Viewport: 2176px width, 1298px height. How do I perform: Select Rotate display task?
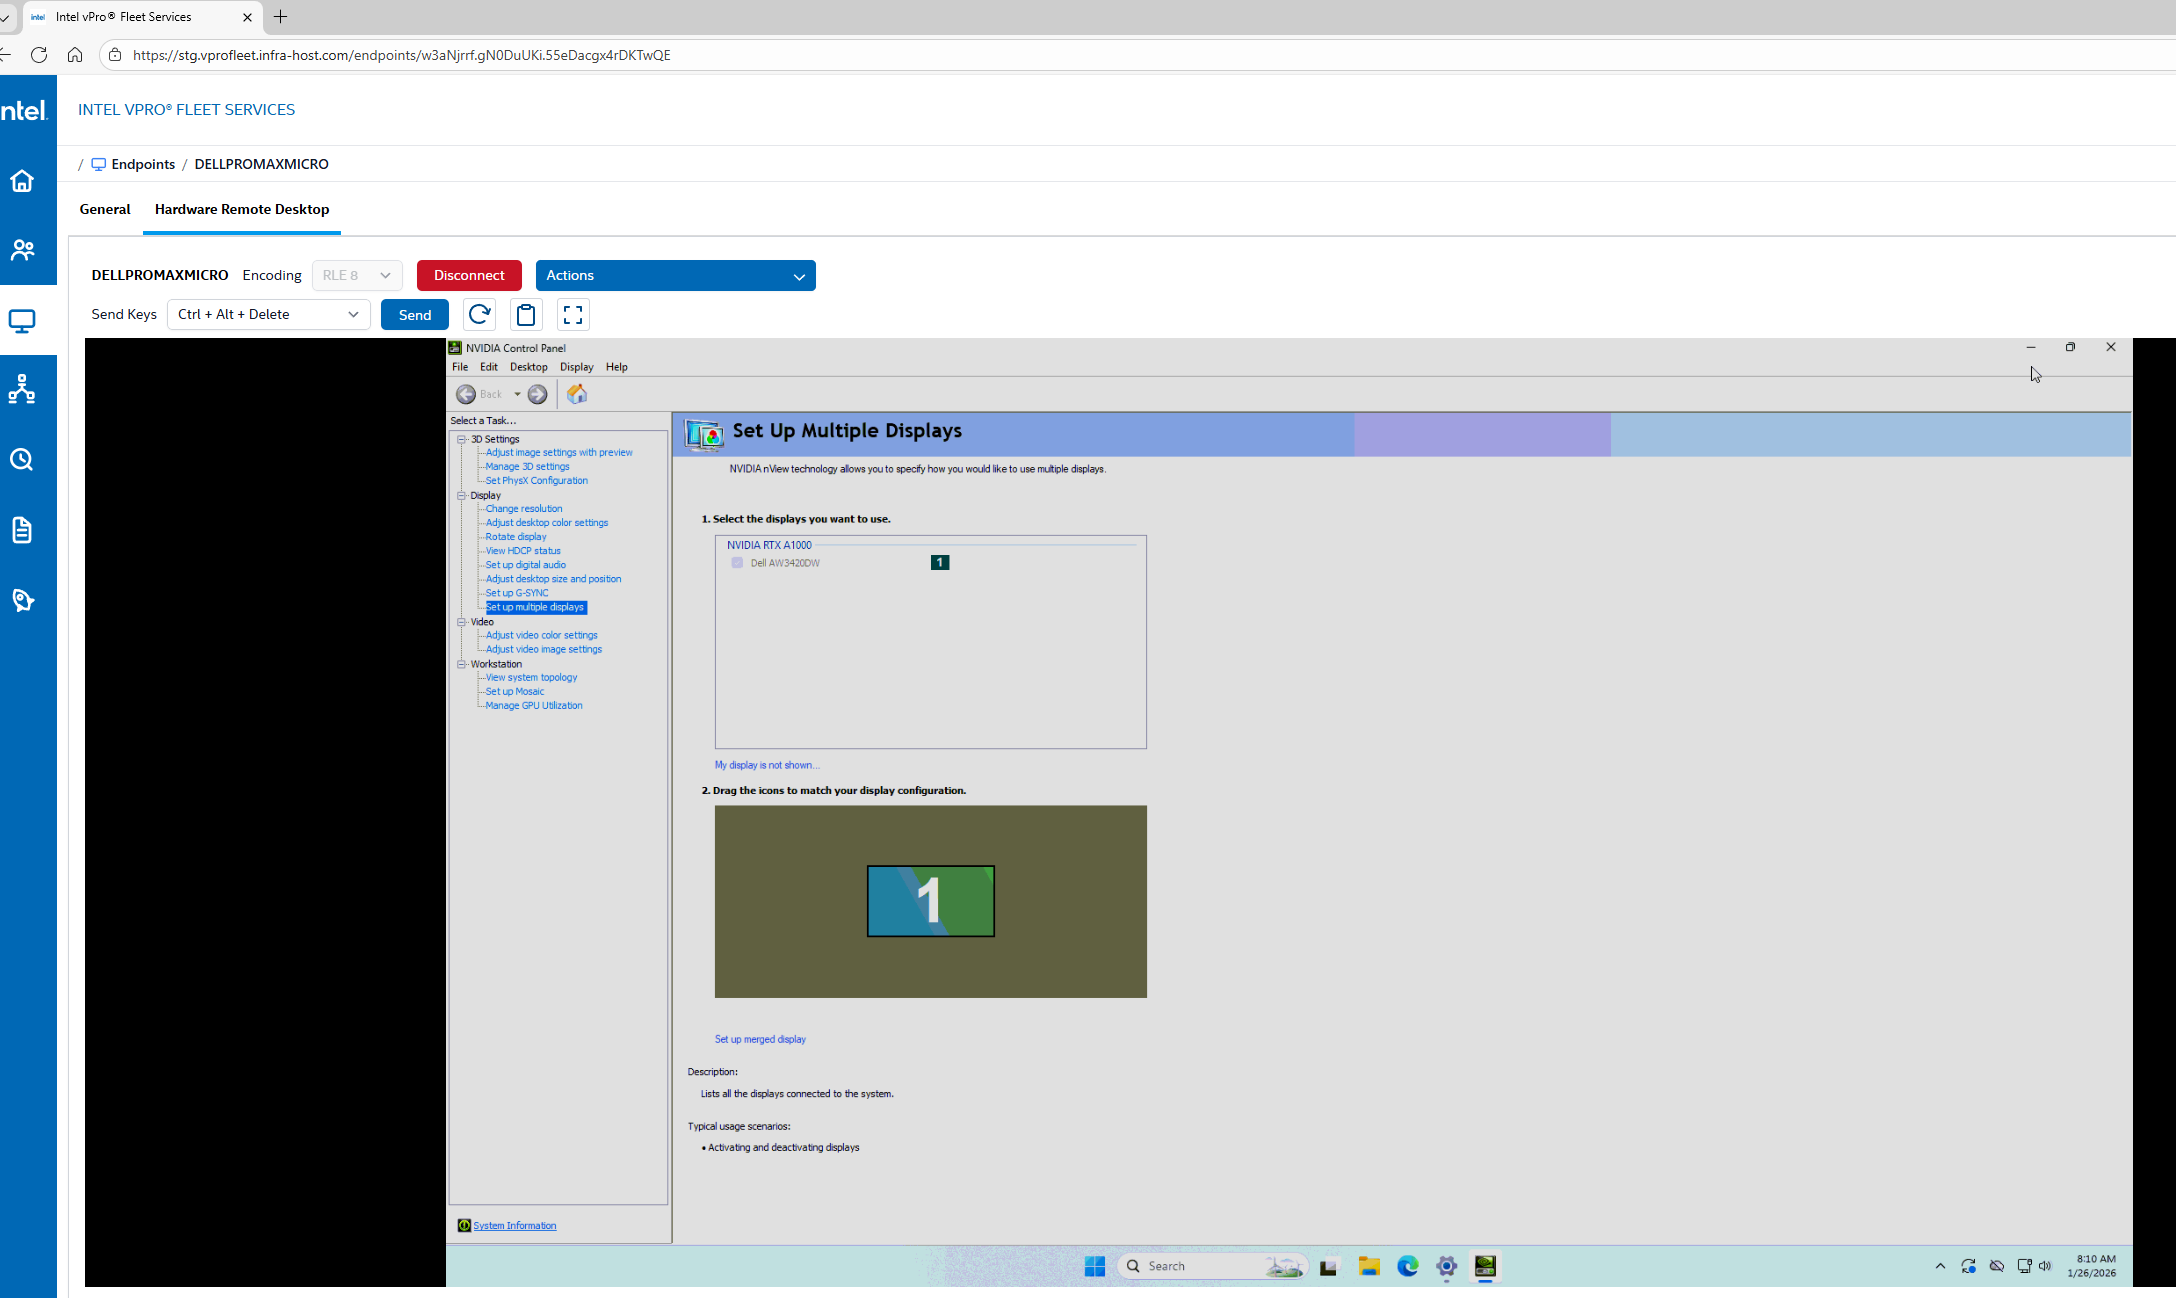516,537
